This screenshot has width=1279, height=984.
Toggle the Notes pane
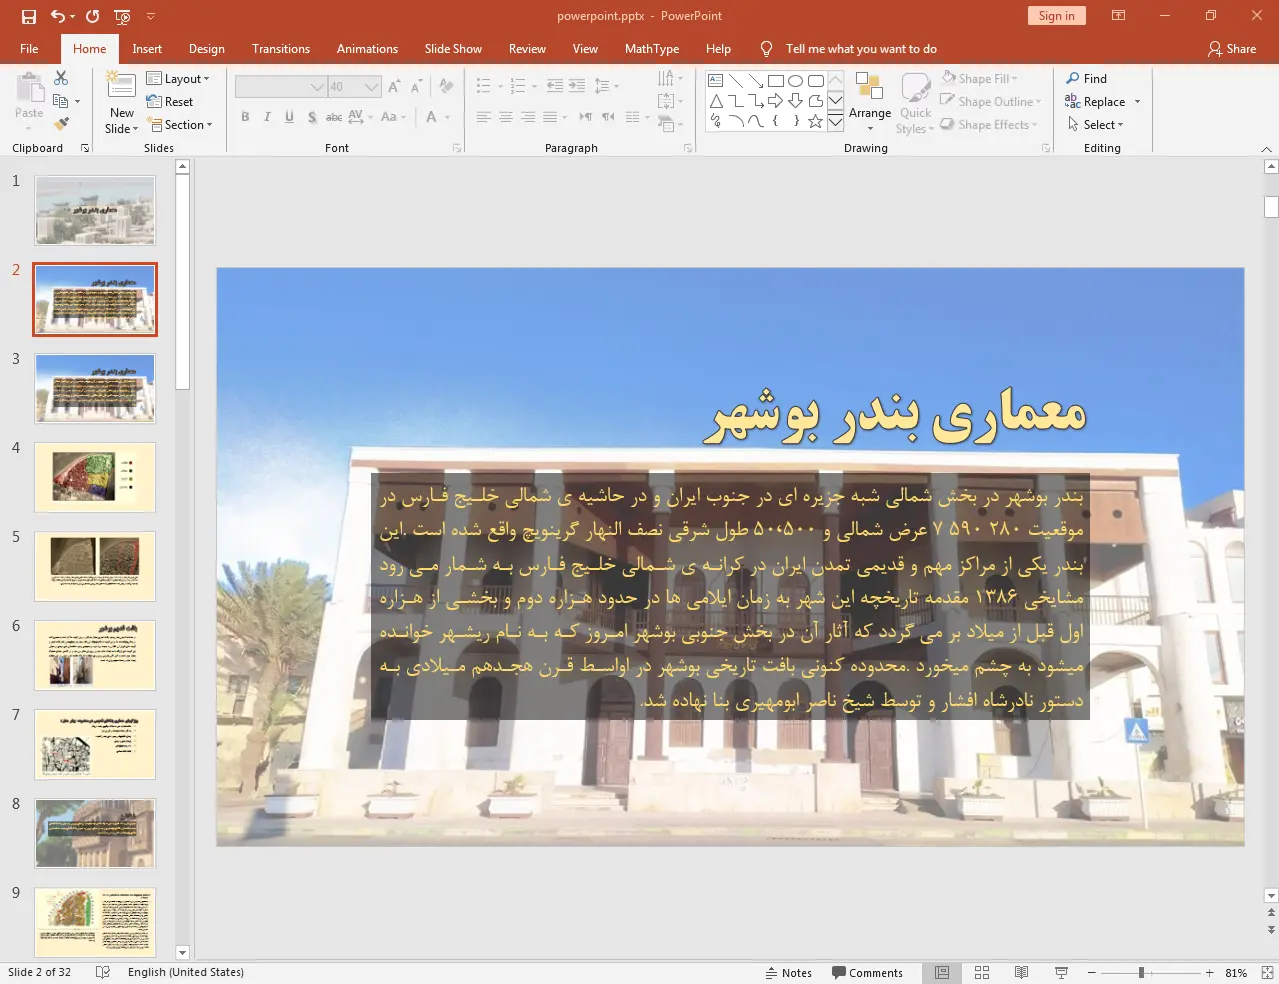point(789,972)
